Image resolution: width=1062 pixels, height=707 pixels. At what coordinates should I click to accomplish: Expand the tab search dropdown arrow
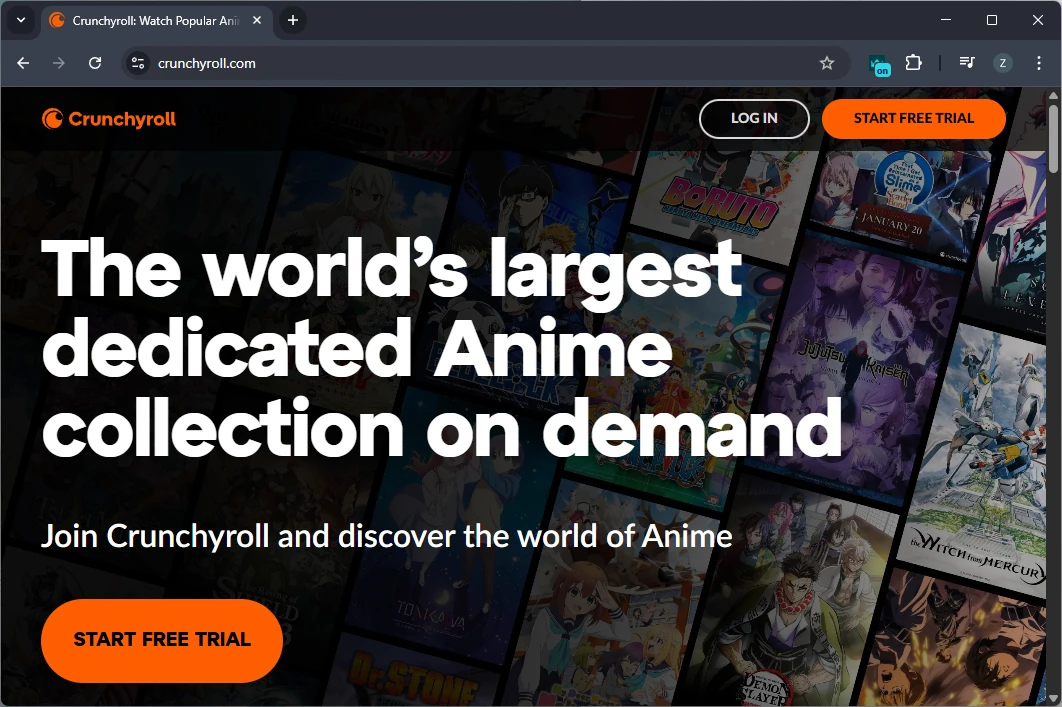tap(20, 20)
